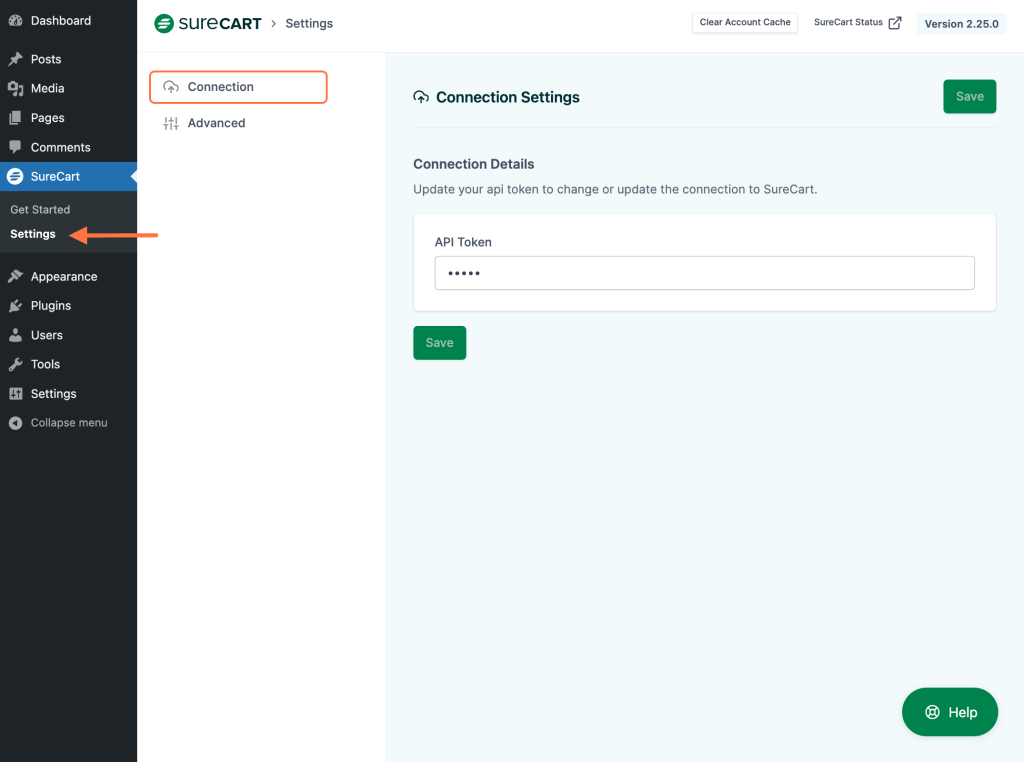Open the Media library icon
The height and width of the screenshot is (762, 1024).
(x=14, y=88)
